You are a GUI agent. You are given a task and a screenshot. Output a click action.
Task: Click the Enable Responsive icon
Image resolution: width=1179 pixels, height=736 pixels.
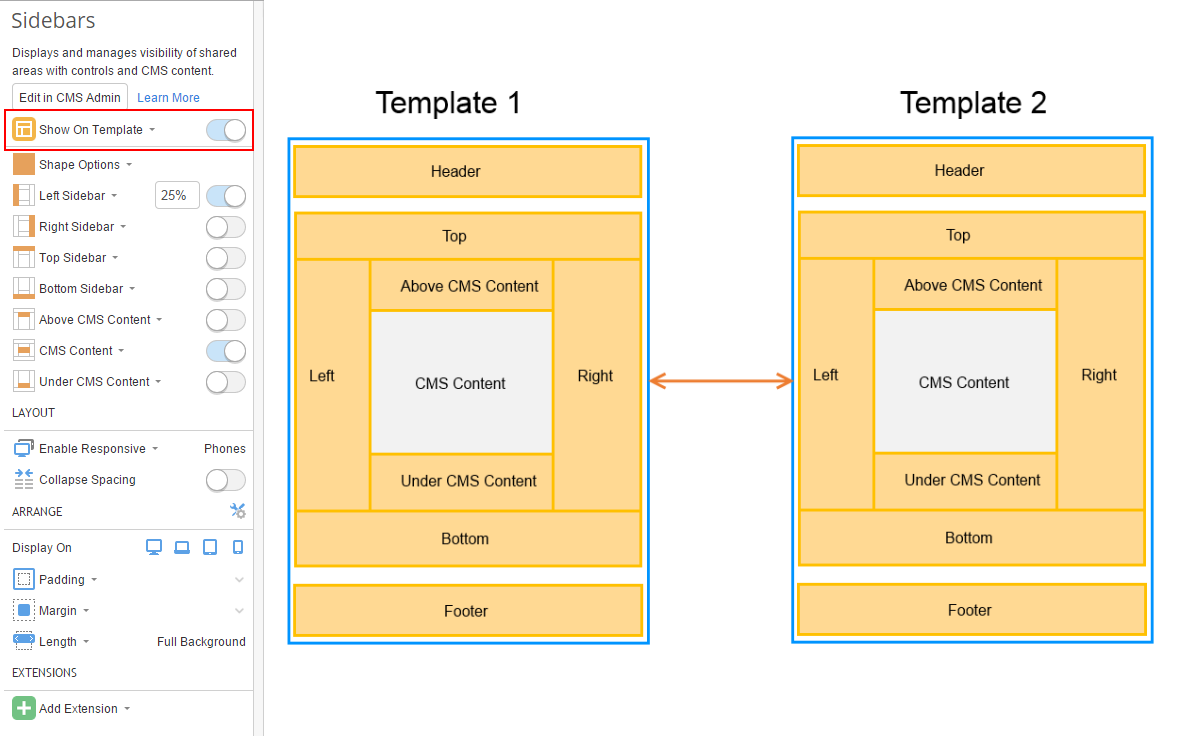(x=24, y=449)
